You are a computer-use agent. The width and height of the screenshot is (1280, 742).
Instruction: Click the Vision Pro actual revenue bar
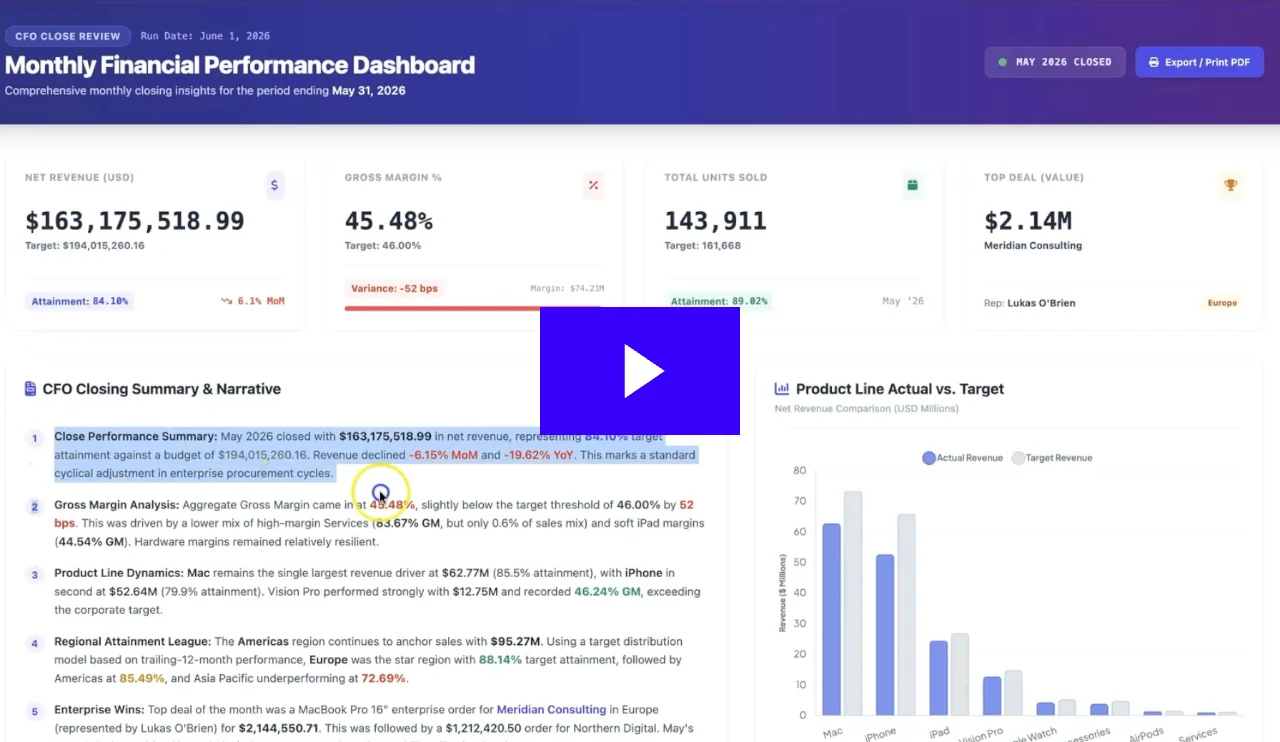click(x=992, y=696)
